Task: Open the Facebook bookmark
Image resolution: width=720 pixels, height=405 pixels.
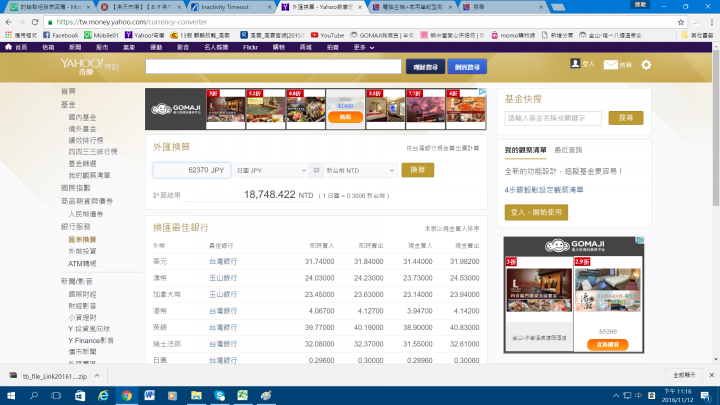Action: pos(61,35)
